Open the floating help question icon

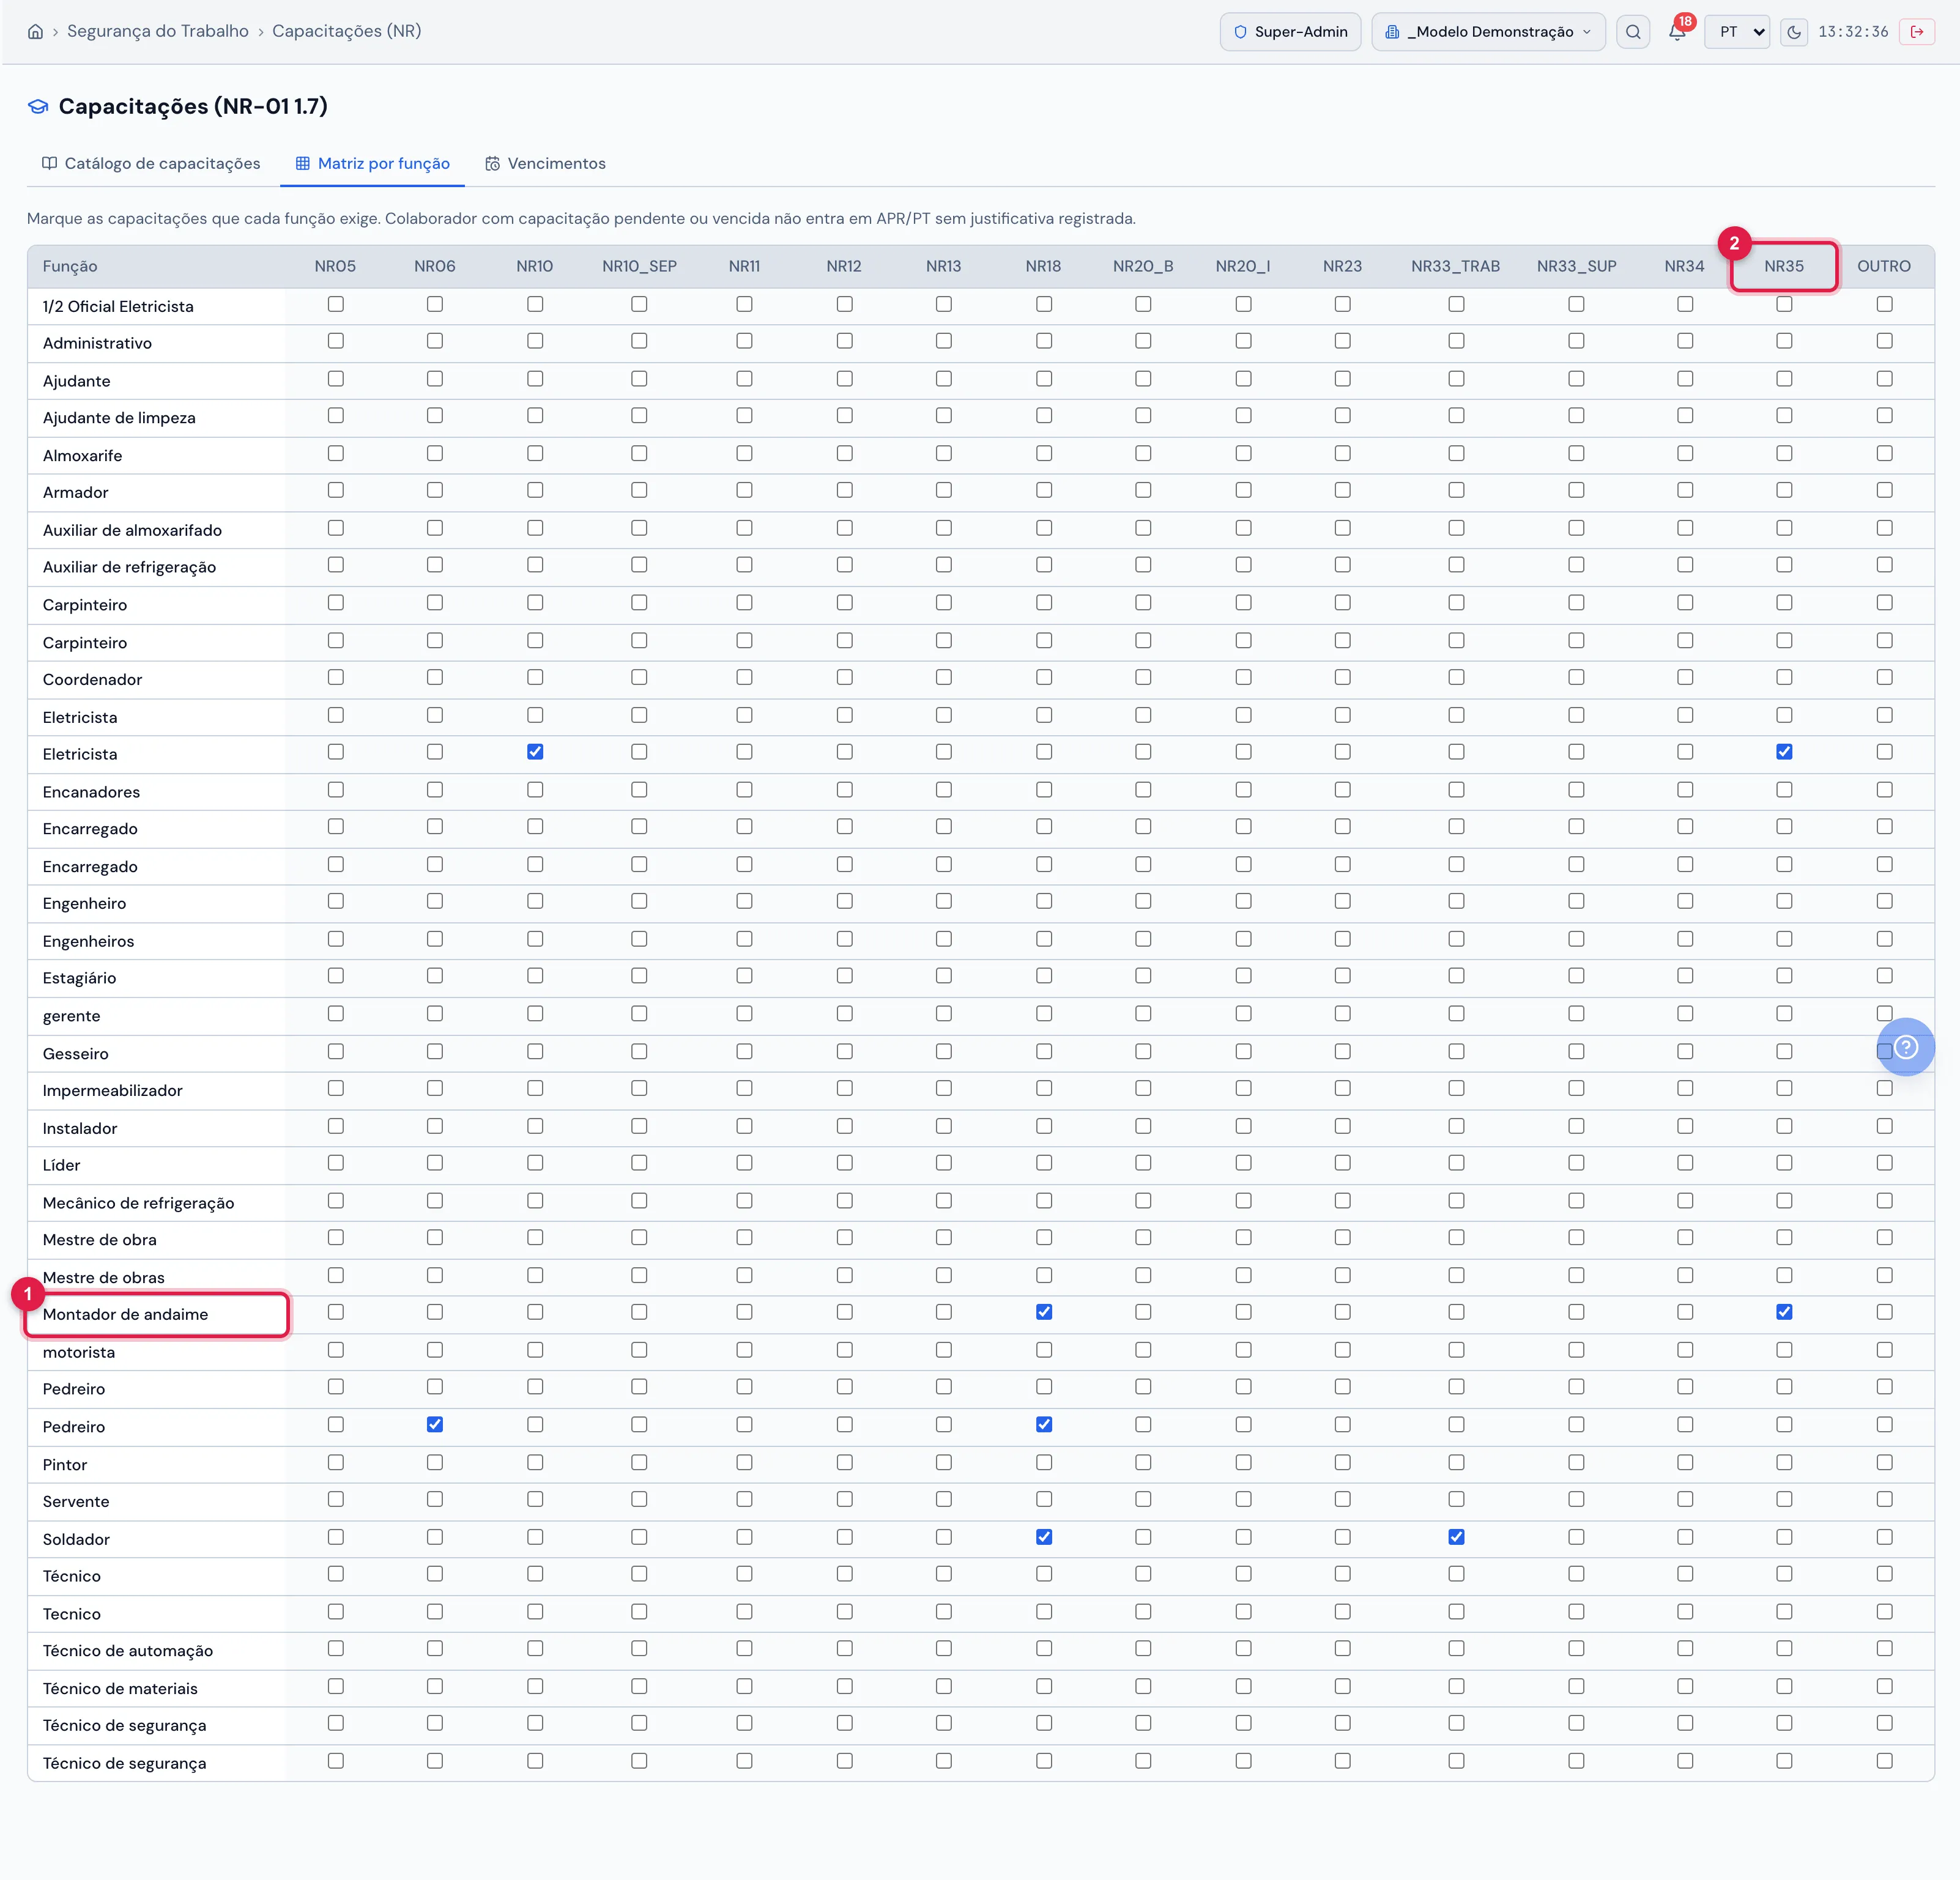[x=1906, y=1047]
